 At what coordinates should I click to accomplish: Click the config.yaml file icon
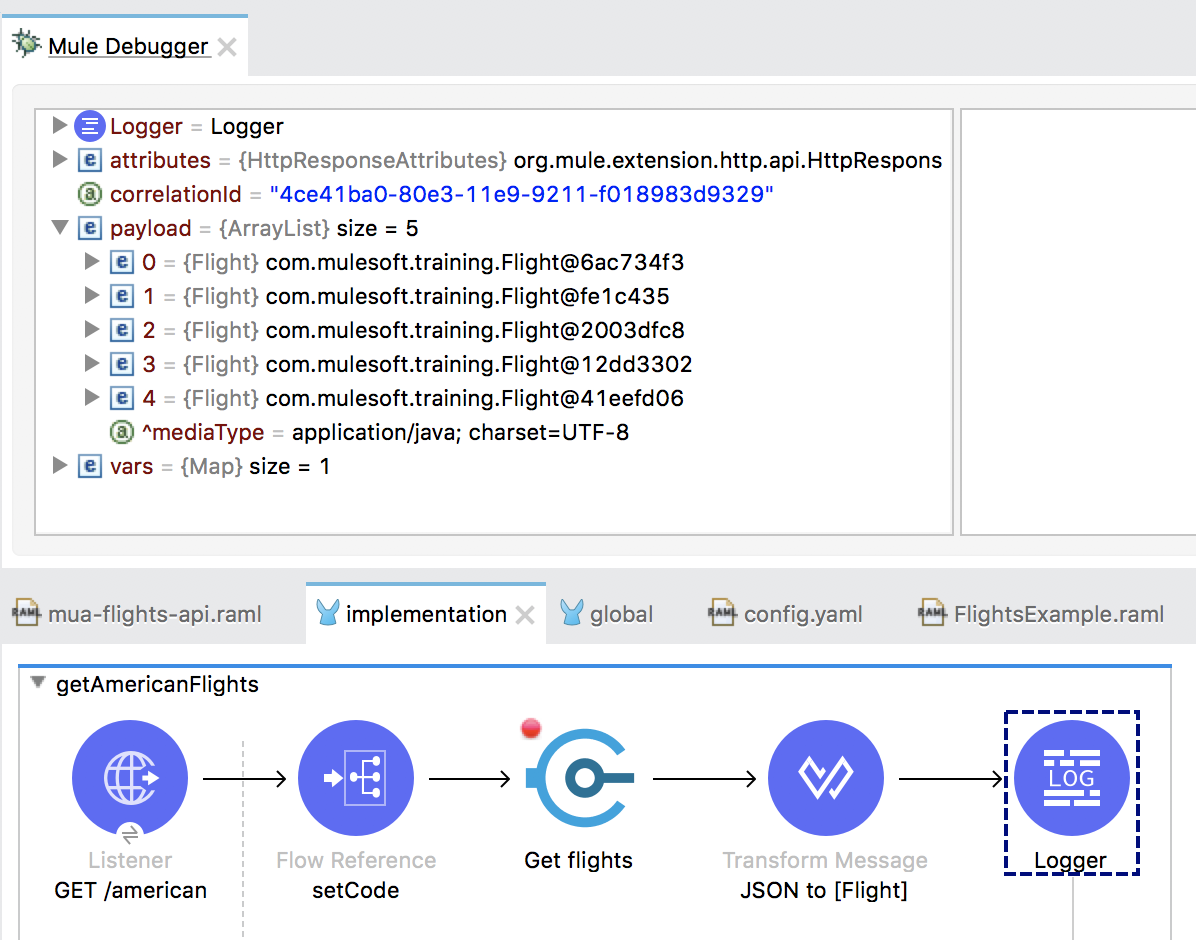722,613
